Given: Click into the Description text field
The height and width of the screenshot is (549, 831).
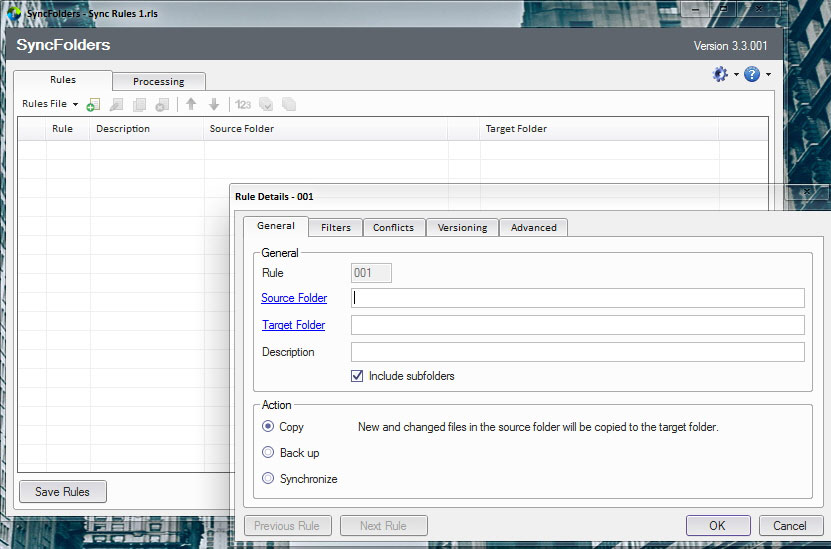Looking at the screenshot, I should click(578, 352).
